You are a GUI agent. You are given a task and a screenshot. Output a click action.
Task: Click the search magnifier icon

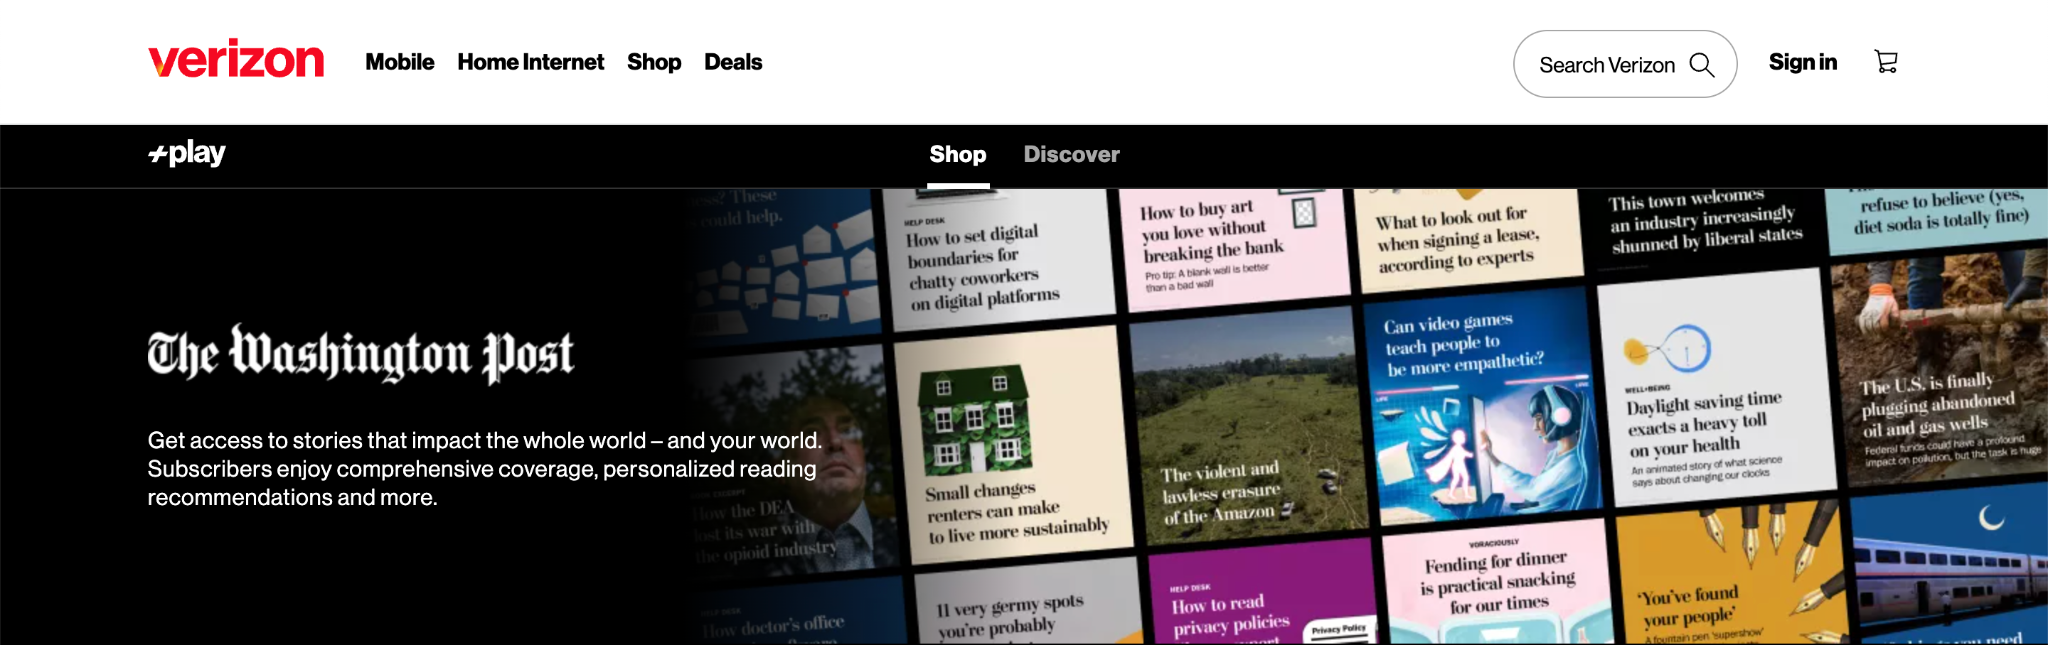pyautogui.click(x=1701, y=65)
